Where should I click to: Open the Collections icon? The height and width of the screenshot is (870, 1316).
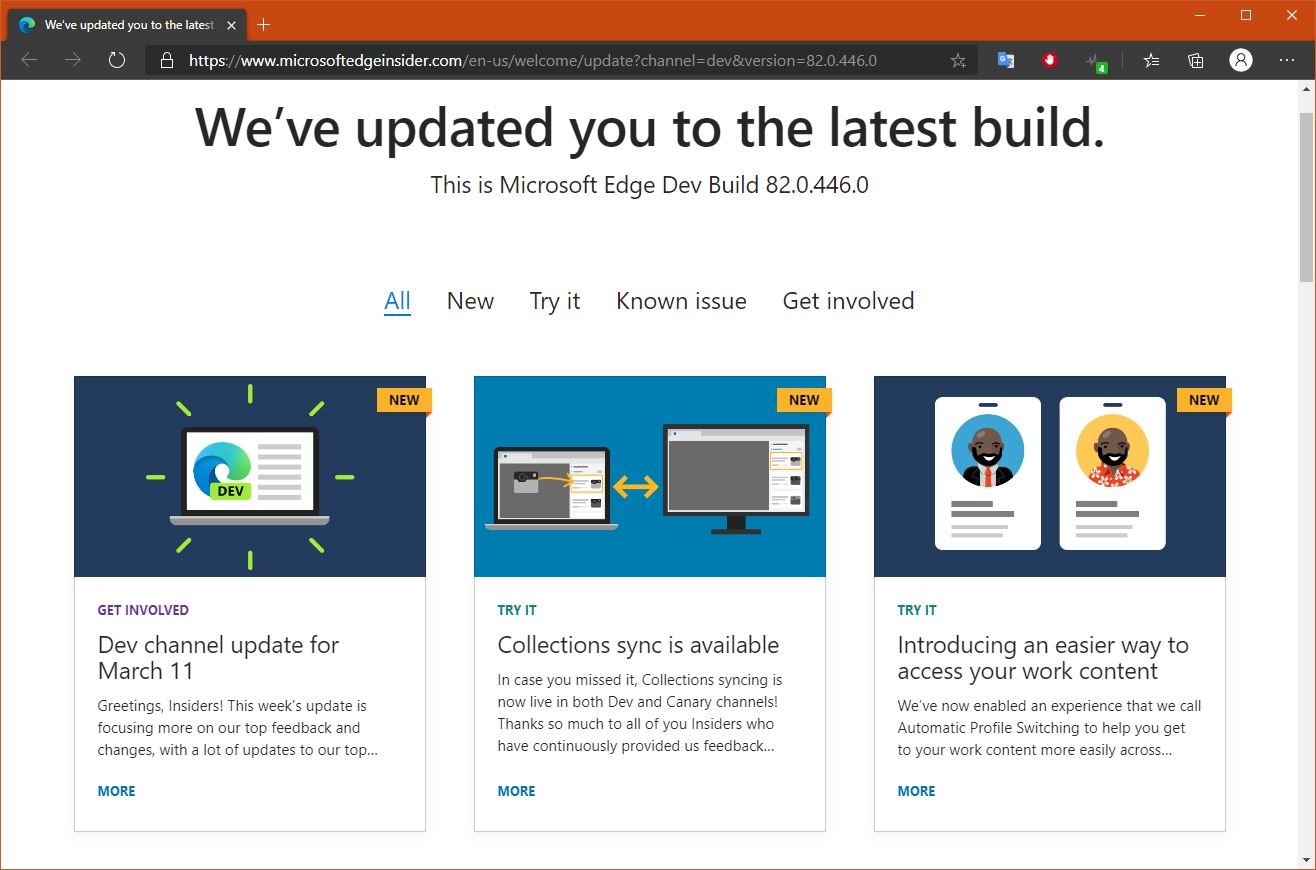tap(1196, 60)
